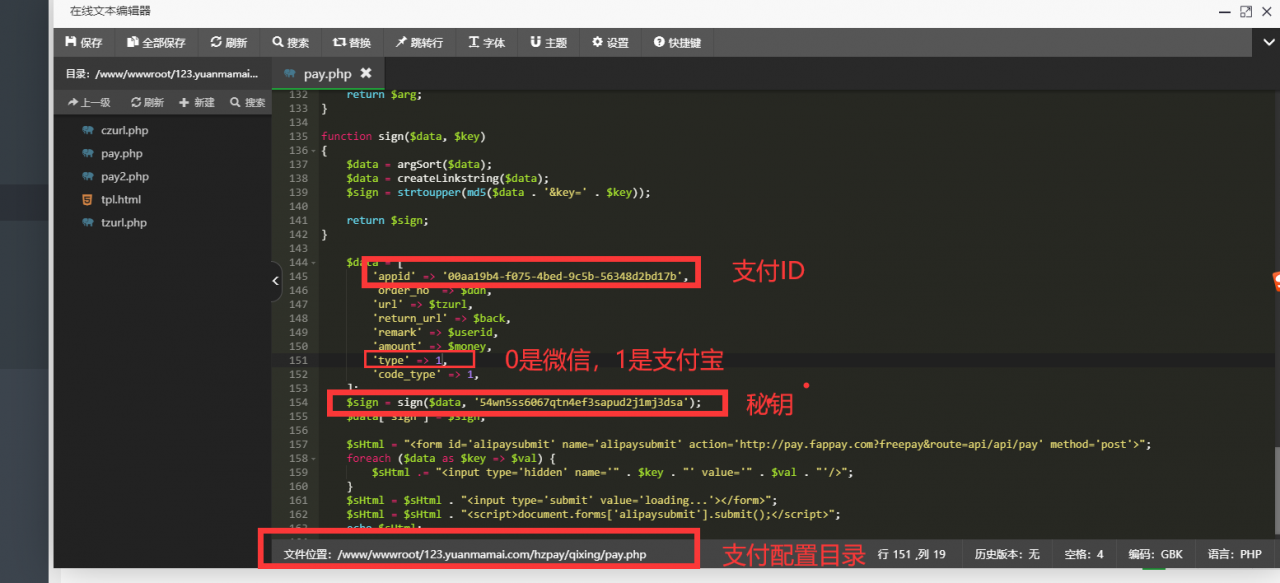This screenshot has height=583, width=1280.
Task: Change syntax language via 语言: PHP
Action: coord(1235,553)
